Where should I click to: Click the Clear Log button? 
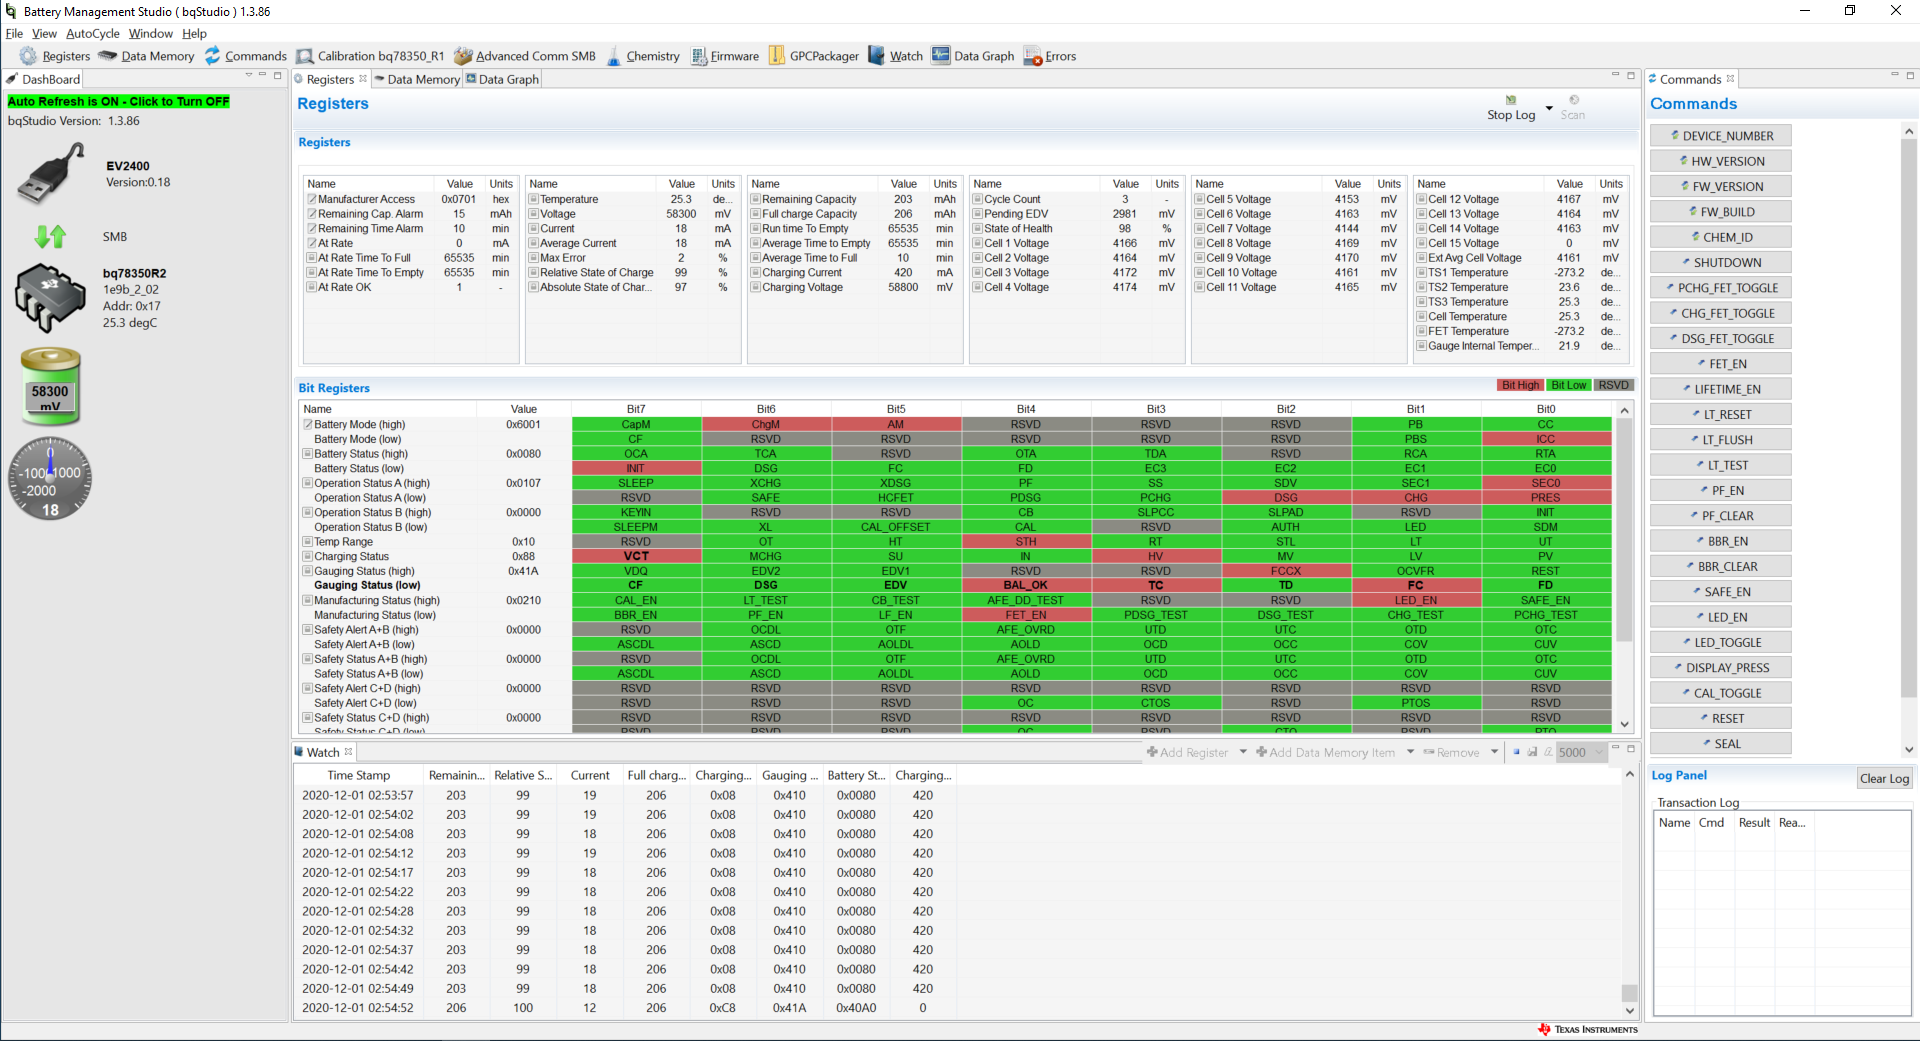1884,779
